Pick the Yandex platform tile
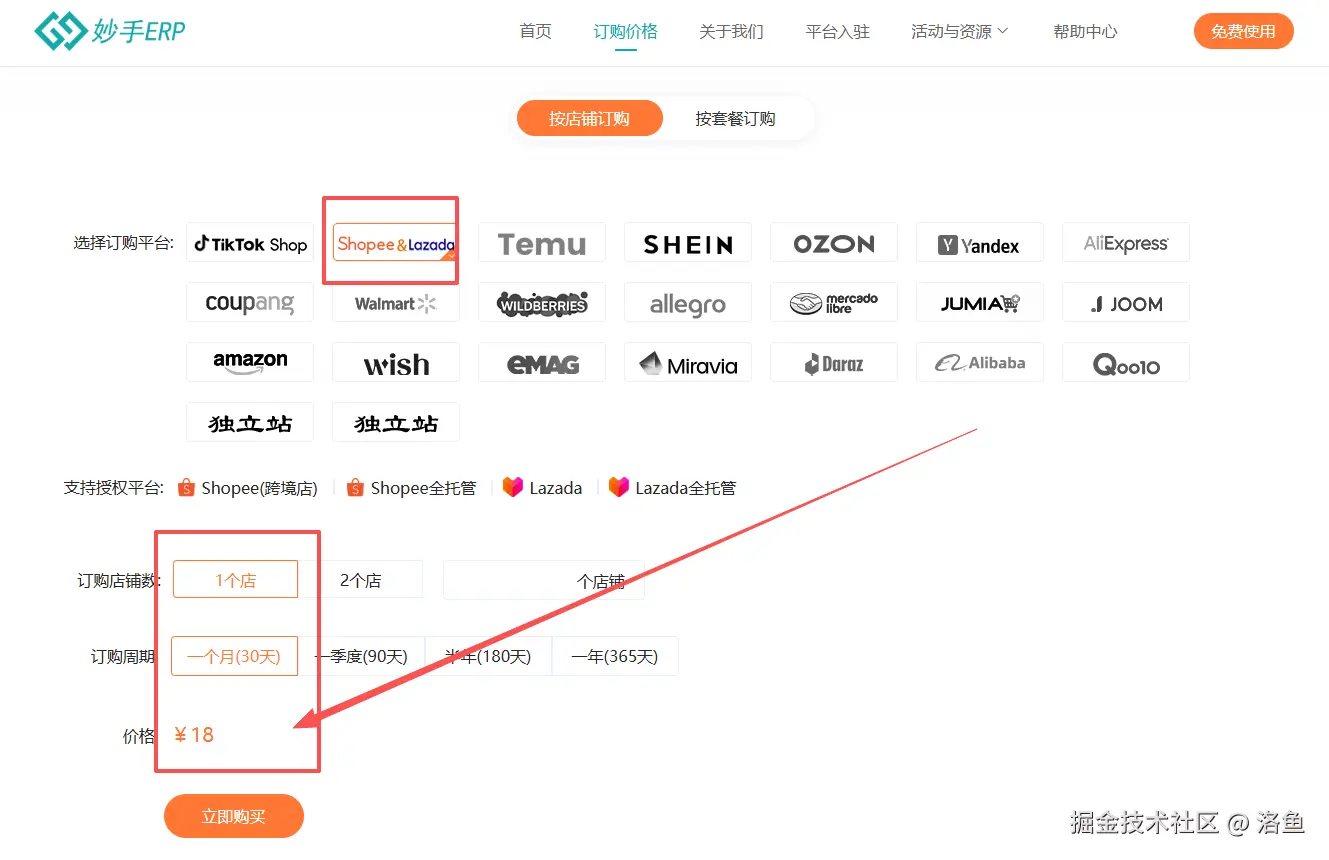The width and height of the screenshot is (1329, 860). coord(980,243)
